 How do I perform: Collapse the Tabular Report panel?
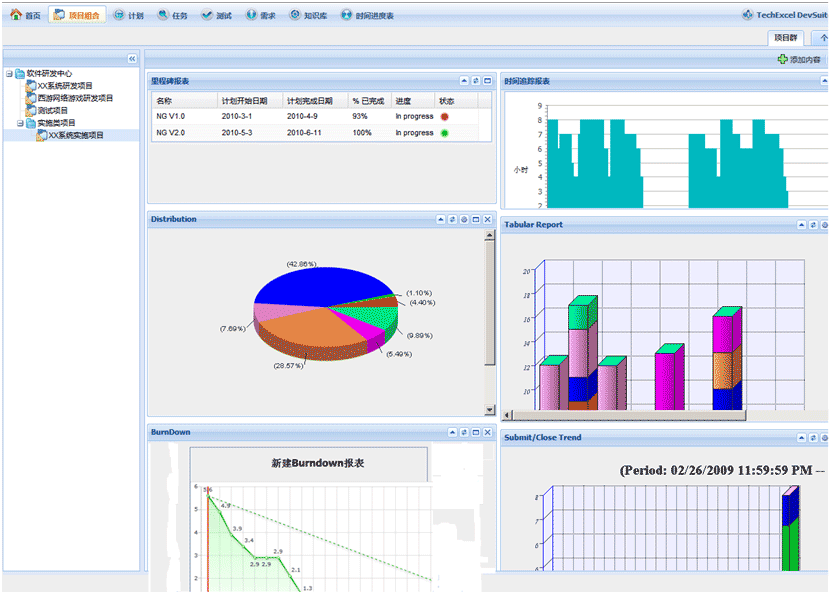tap(801, 225)
